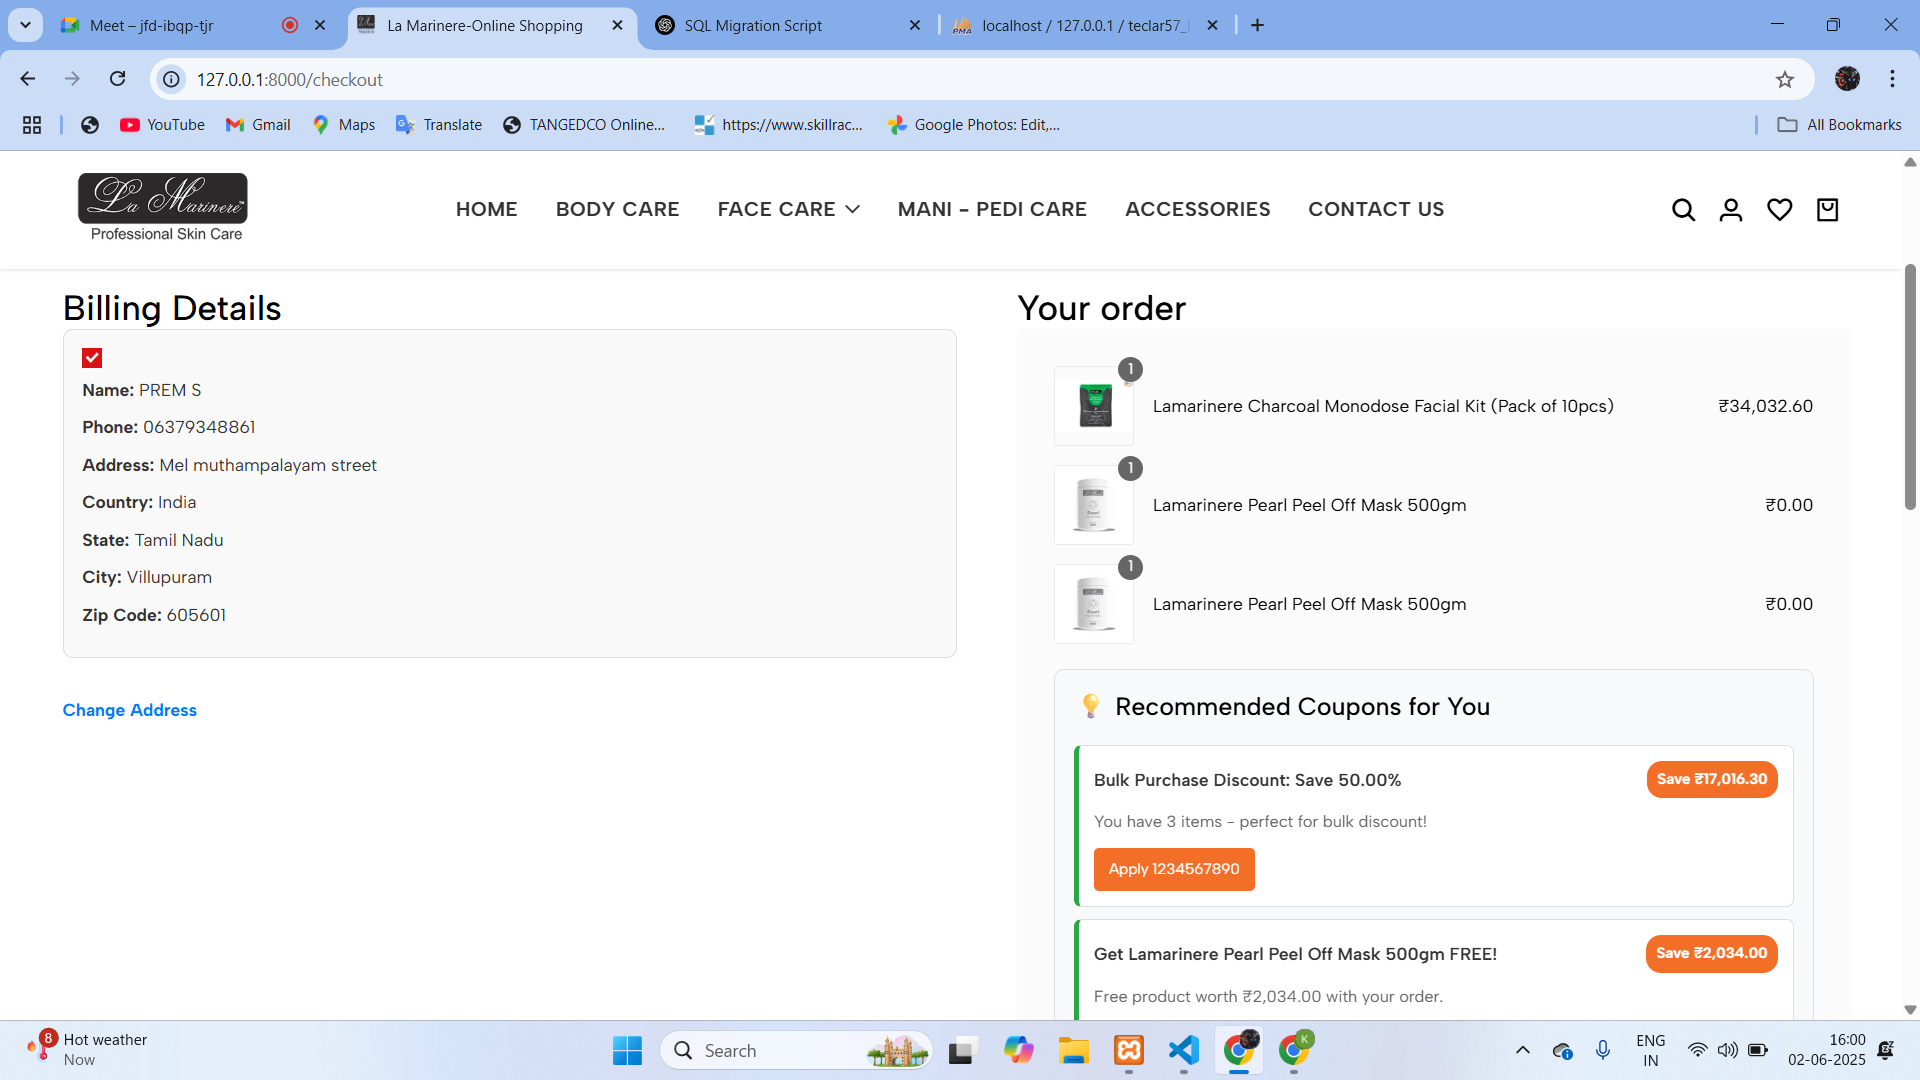Open the ENG IN language indicator
Screen dimensions: 1920x1080
(x=1651, y=1050)
